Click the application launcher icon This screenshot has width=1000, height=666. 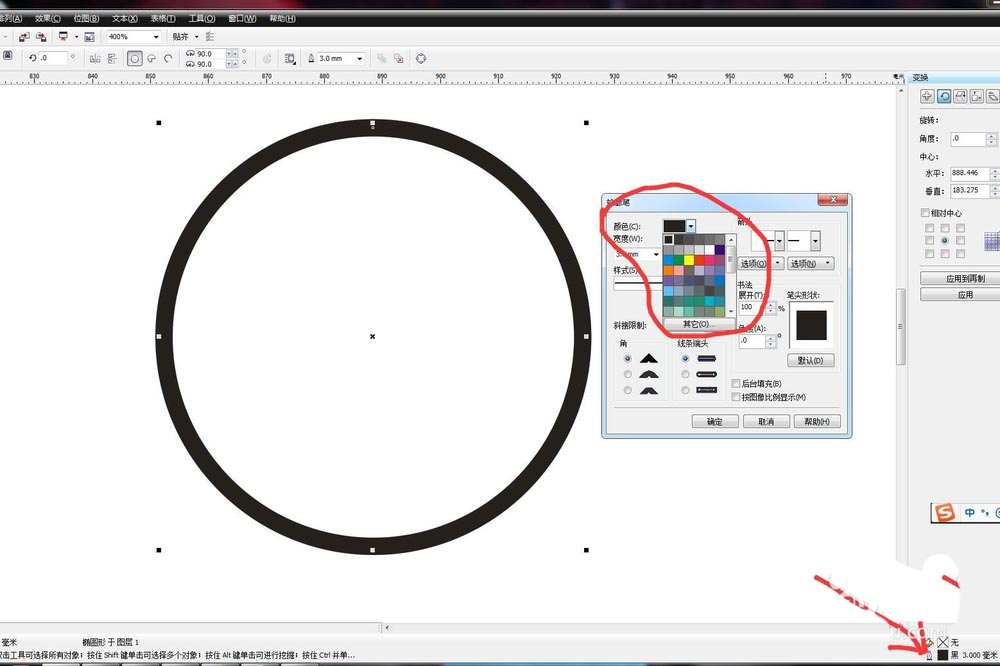(x=63, y=37)
